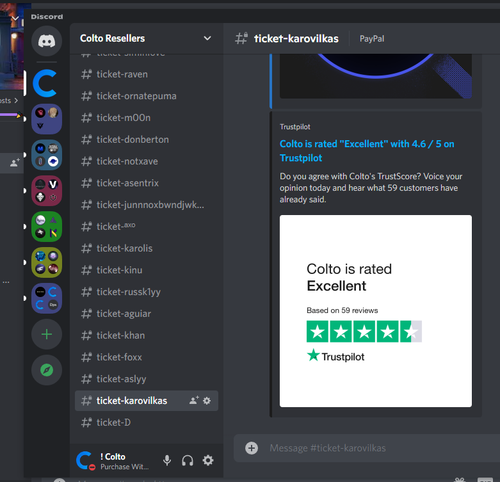Open Discord home direct messages icon

pos(47,41)
